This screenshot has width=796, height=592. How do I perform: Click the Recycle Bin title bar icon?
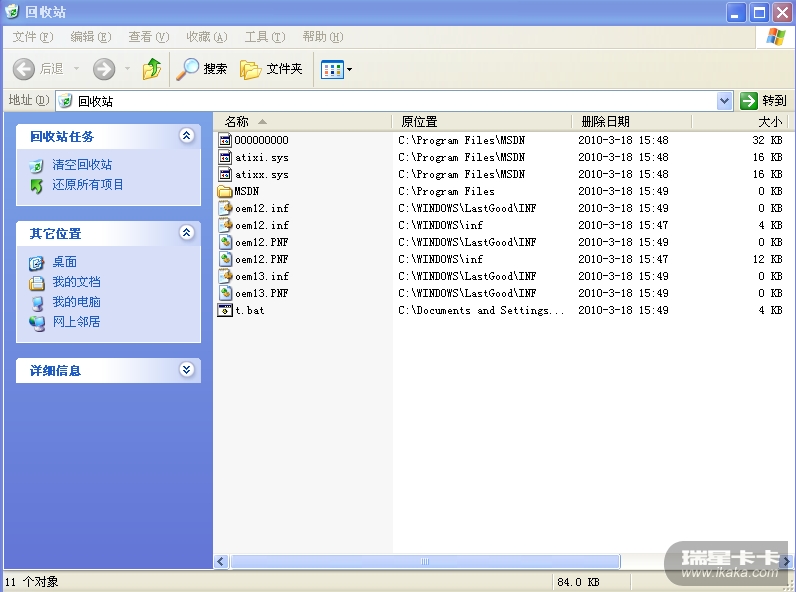[12, 11]
